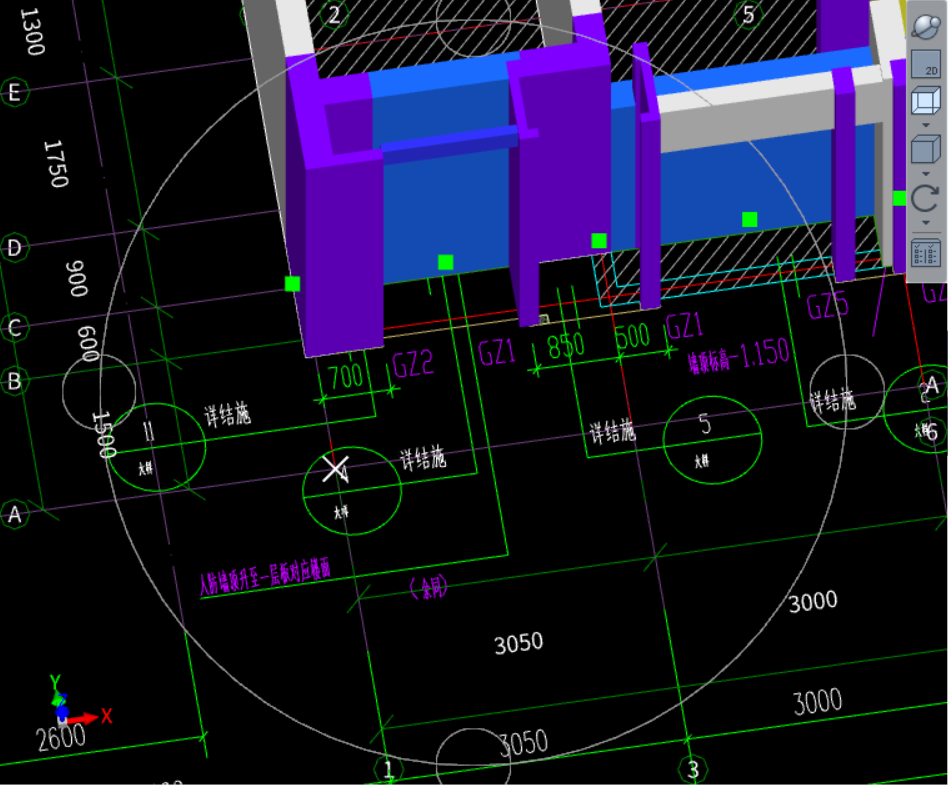Select 详结施 label beside detail 11
Screen dimensions: 948x785
tap(227, 414)
